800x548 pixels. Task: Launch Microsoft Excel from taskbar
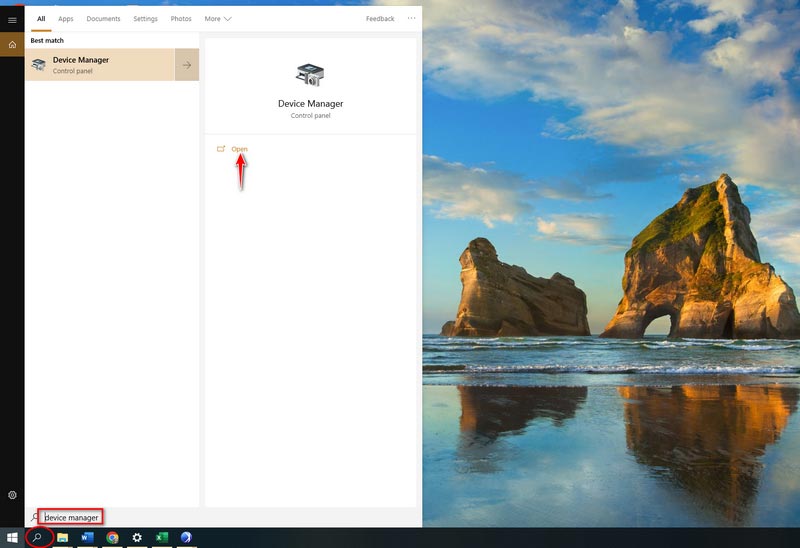click(x=162, y=537)
